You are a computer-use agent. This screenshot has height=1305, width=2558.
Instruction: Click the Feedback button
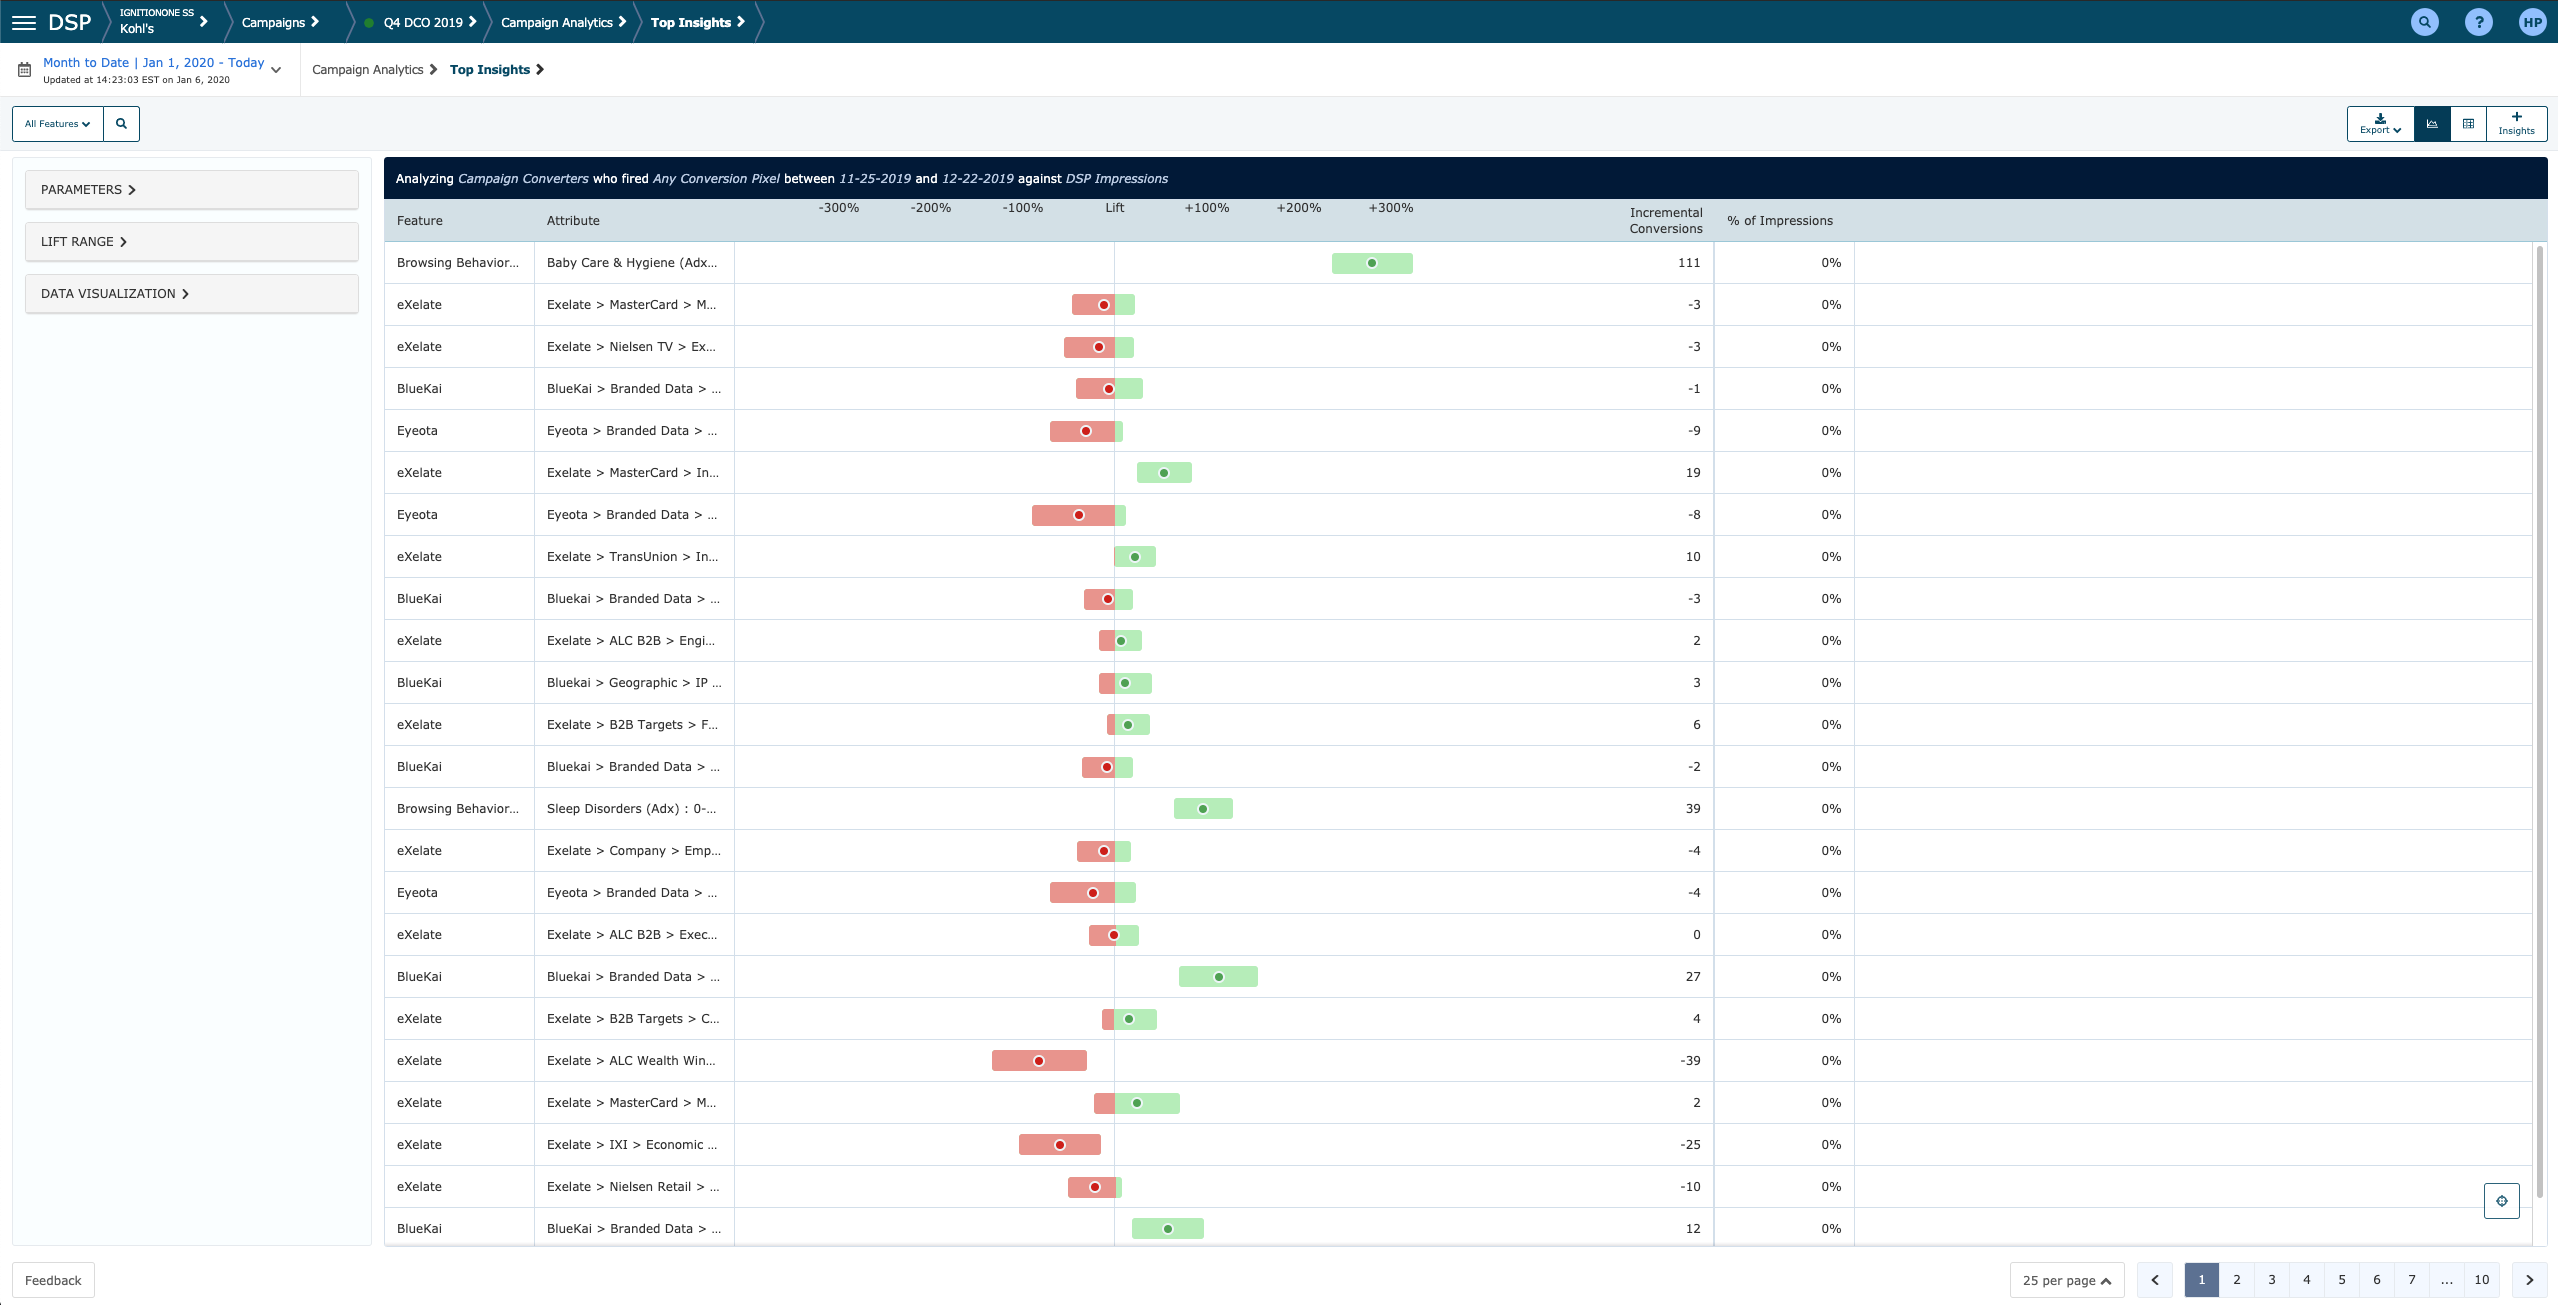pyautogui.click(x=53, y=1281)
